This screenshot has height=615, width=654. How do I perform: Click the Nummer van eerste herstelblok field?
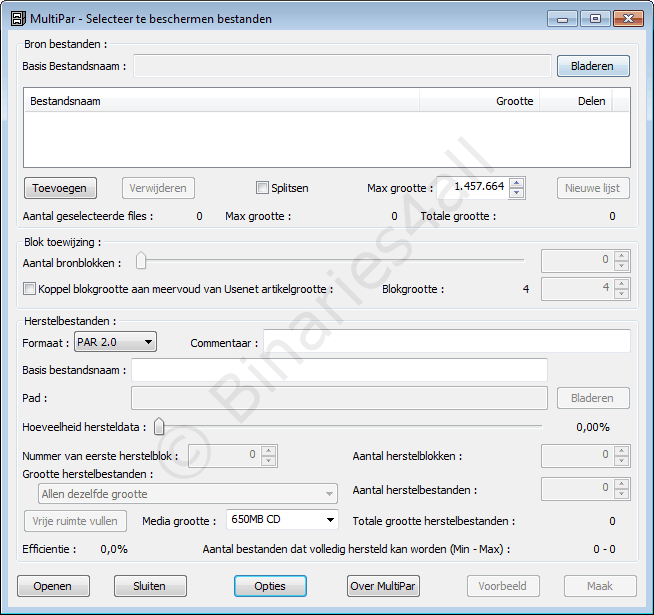[x=224, y=456]
